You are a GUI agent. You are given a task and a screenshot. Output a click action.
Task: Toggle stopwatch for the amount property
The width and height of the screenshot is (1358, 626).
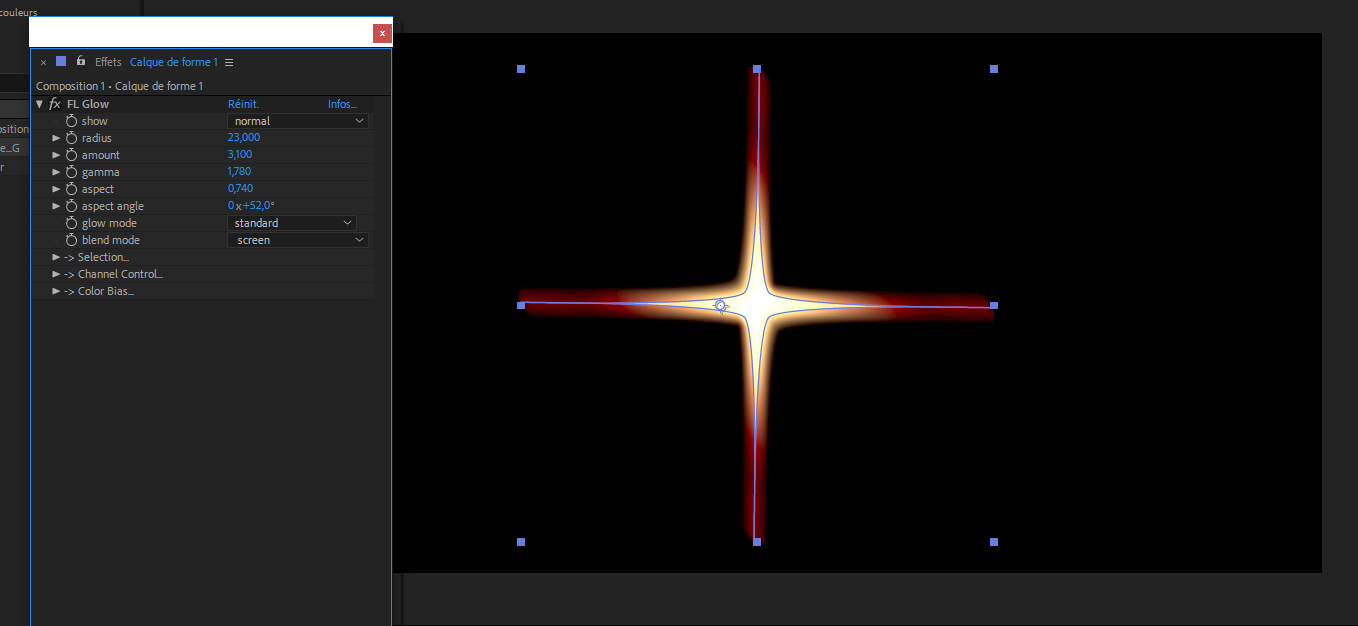[71, 155]
